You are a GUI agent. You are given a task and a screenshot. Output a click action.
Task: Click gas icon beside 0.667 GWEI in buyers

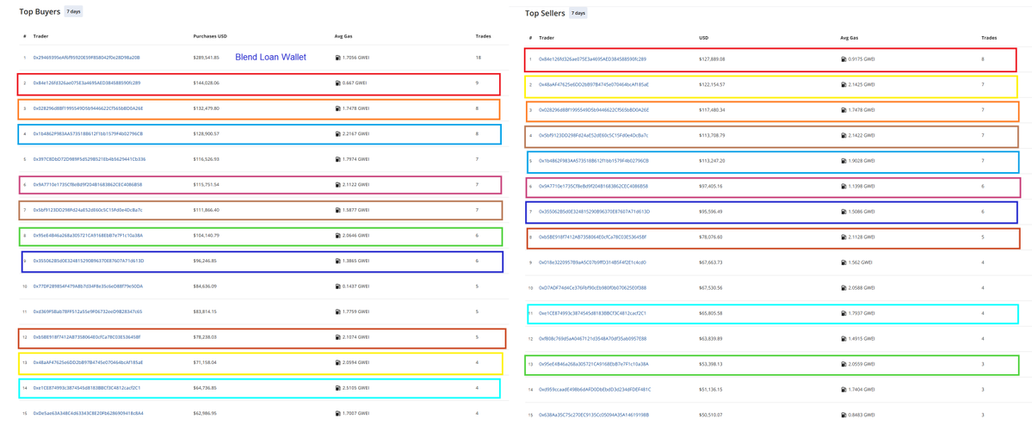(338, 83)
